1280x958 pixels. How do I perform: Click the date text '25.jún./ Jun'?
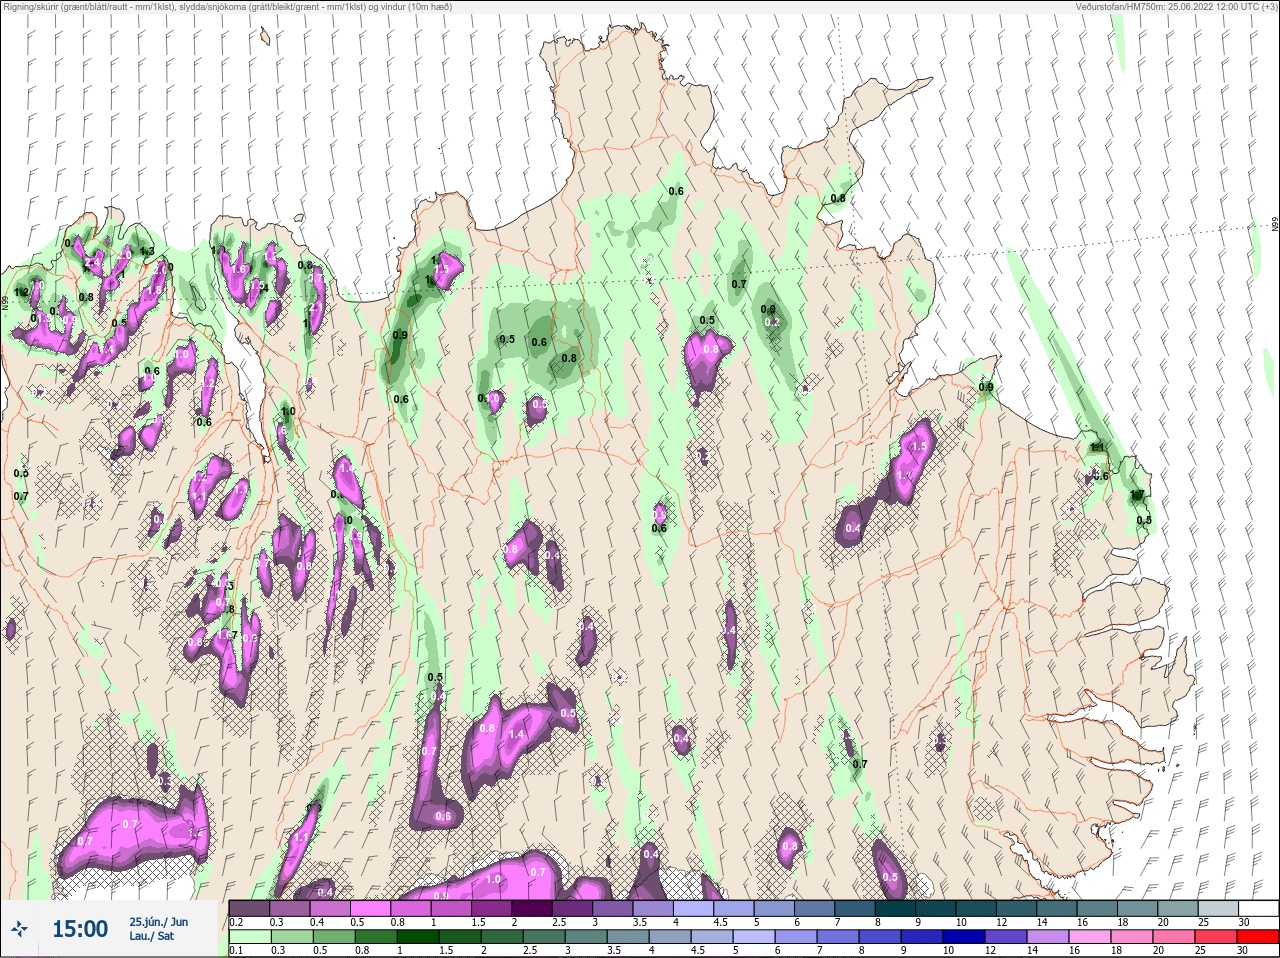click(x=158, y=922)
